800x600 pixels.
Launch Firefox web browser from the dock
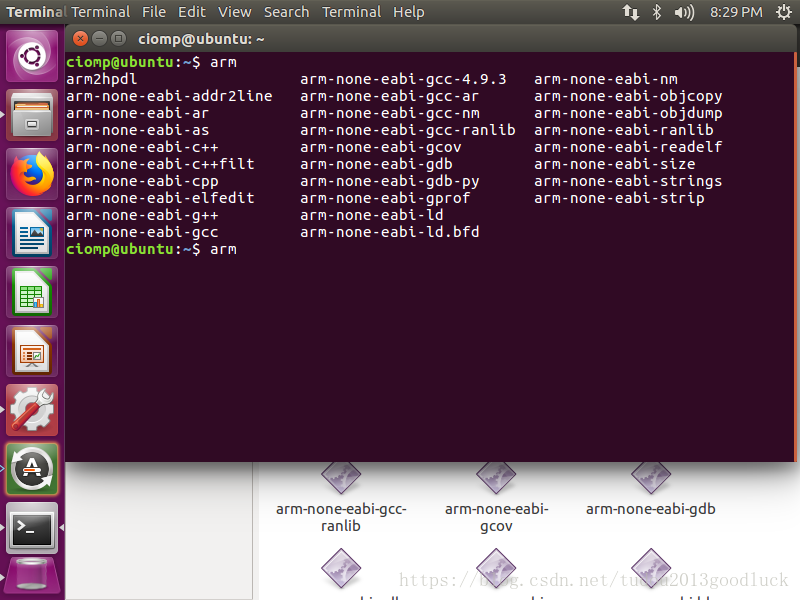(32, 174)
